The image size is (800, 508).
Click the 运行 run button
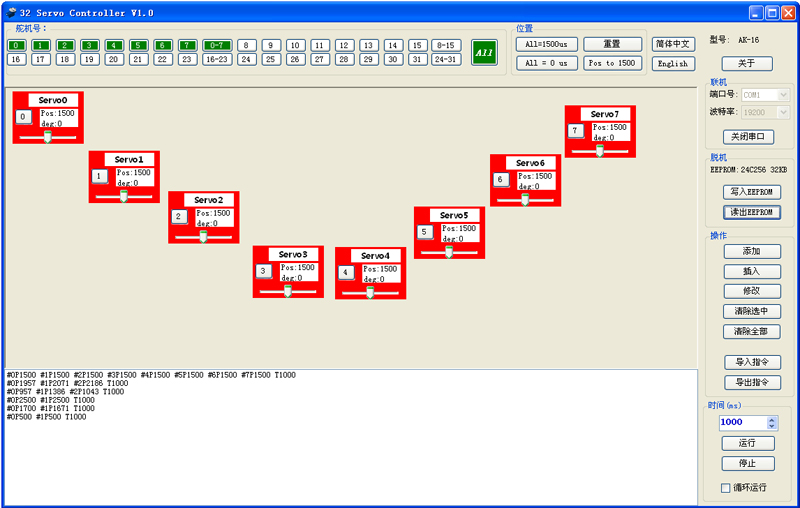[x=748, y=443]
